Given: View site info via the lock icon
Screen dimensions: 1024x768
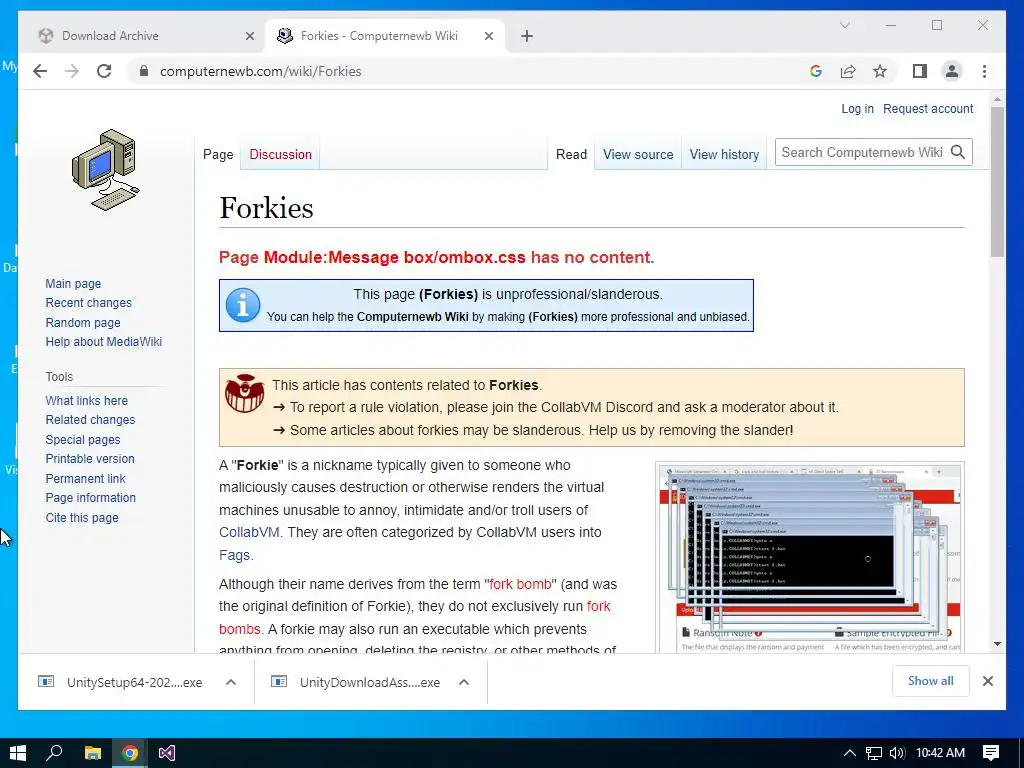Looking at the screenshot, I should 144,71.
